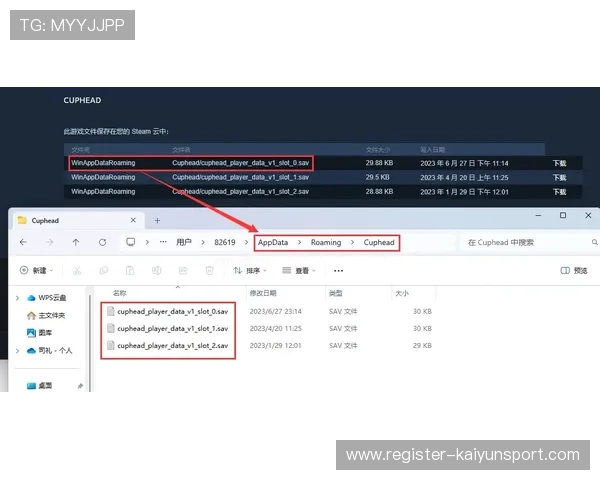Viewport: 600px width, 480px height.
Task: Click the date 2023/1/29 12:01
Action: (275, 345)
